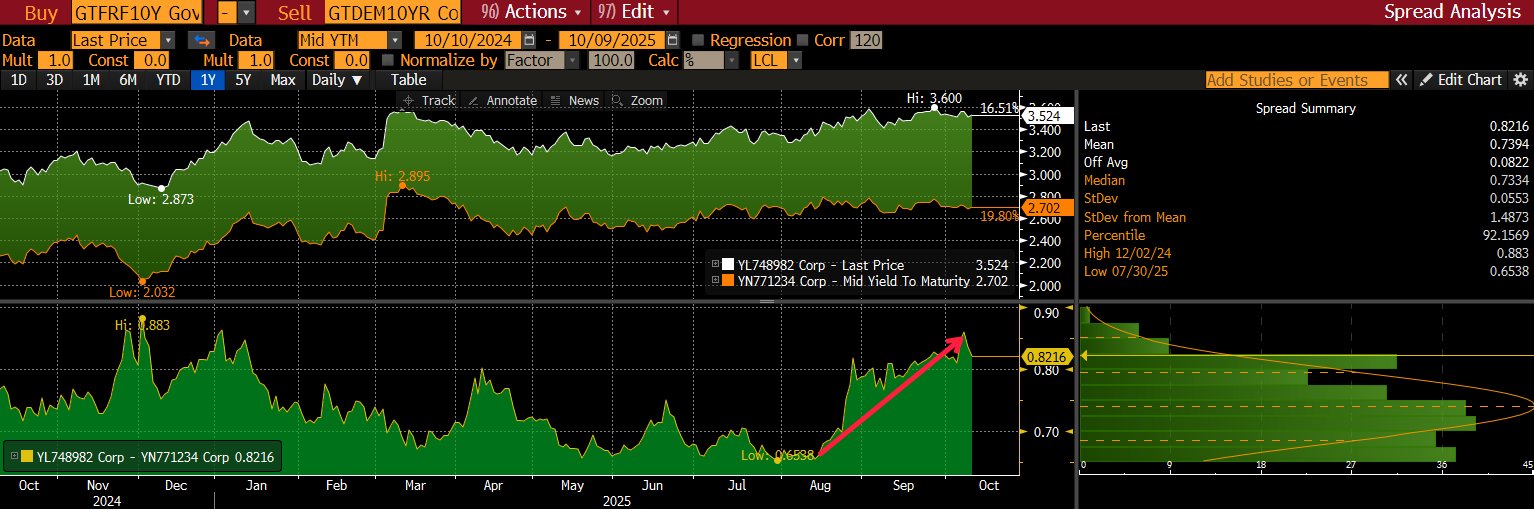Open the Table view
Viewport: 1534px width, 509px height.
click(x=408, y=80)
